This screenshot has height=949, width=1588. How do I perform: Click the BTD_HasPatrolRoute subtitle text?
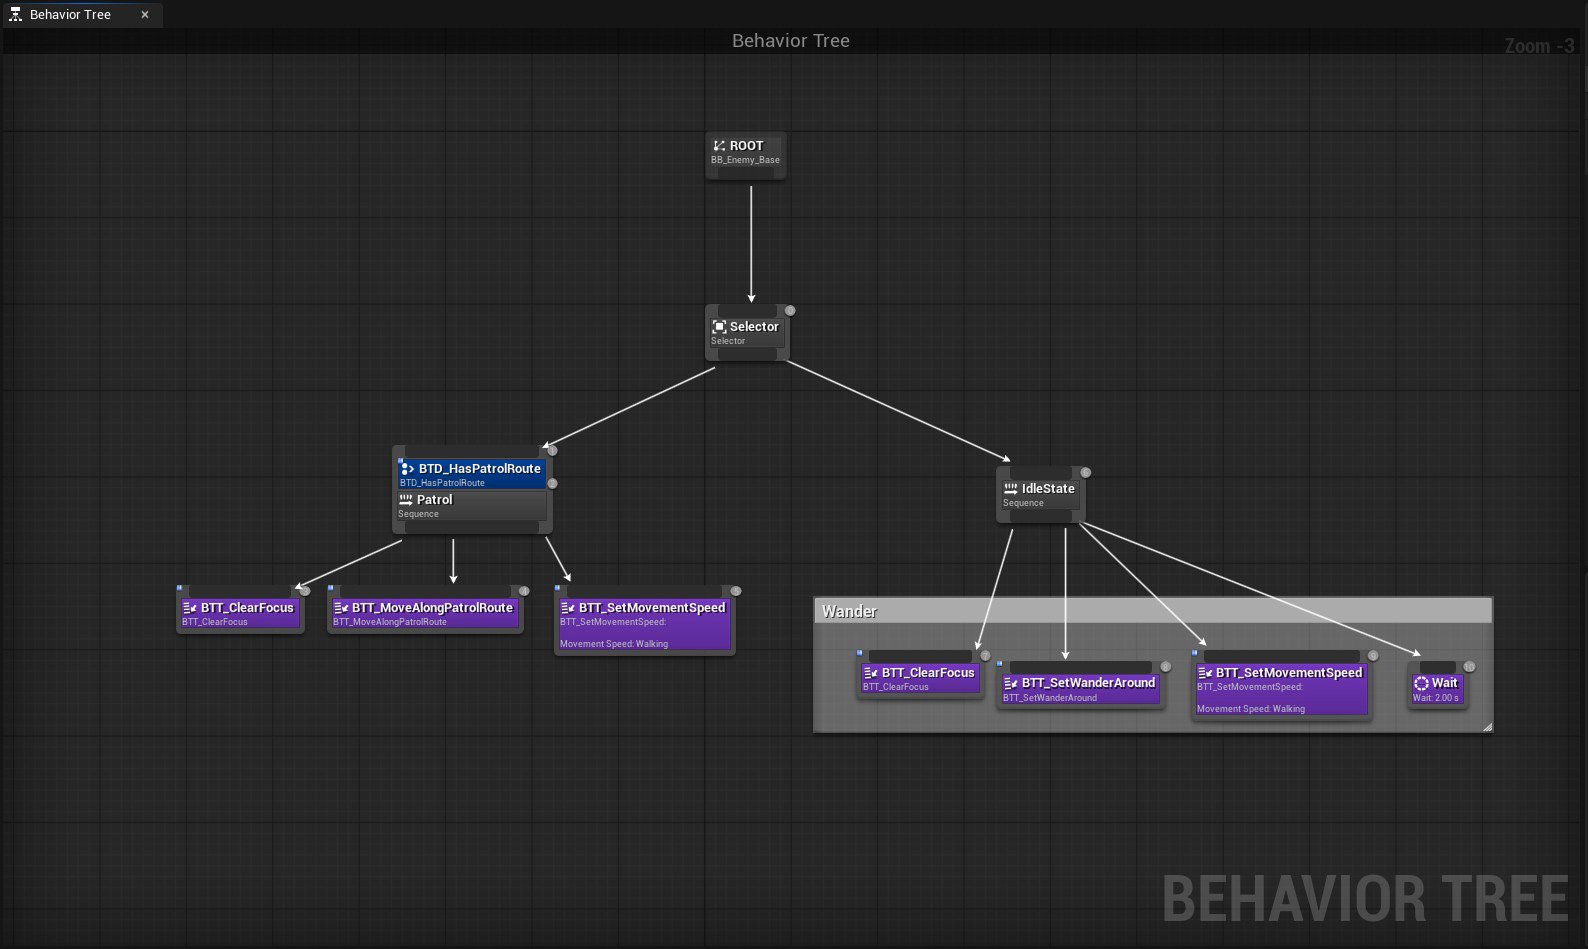(x=442, y=483)
